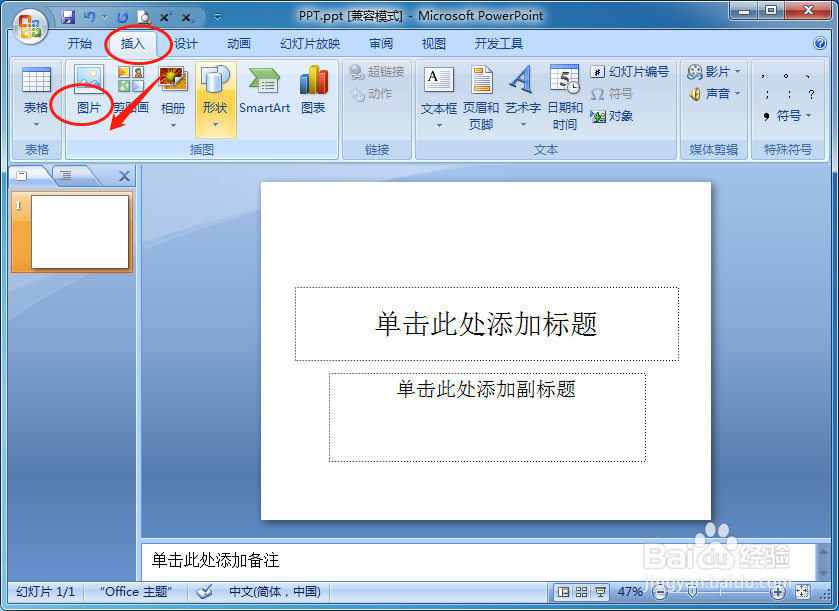Switch to the Design ribbon tab
The image size is (839, 611).
coord(187,43)
